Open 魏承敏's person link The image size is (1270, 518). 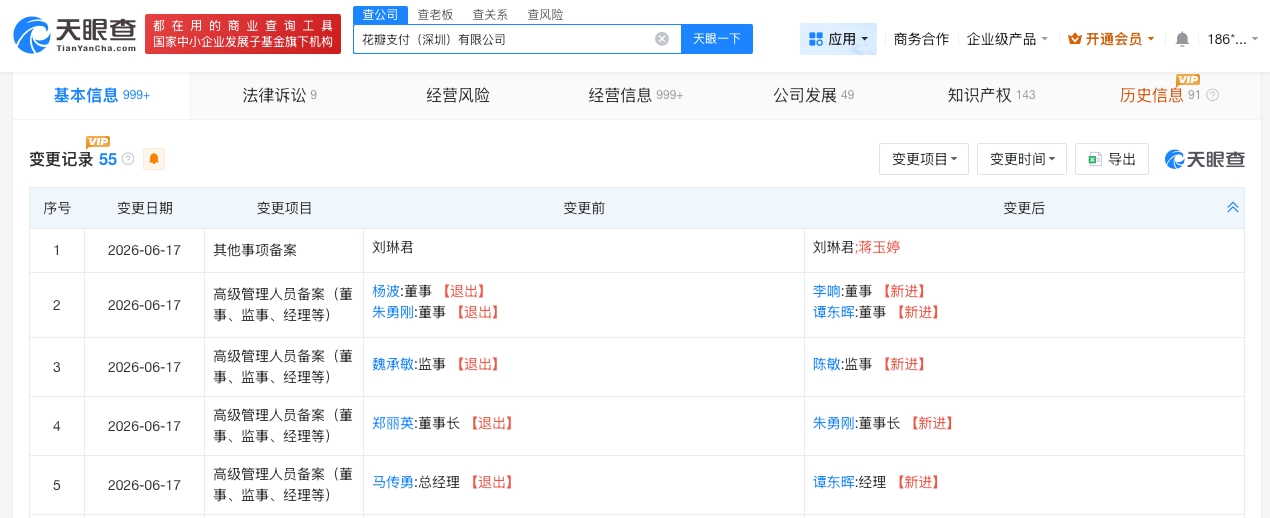[393, 364]
